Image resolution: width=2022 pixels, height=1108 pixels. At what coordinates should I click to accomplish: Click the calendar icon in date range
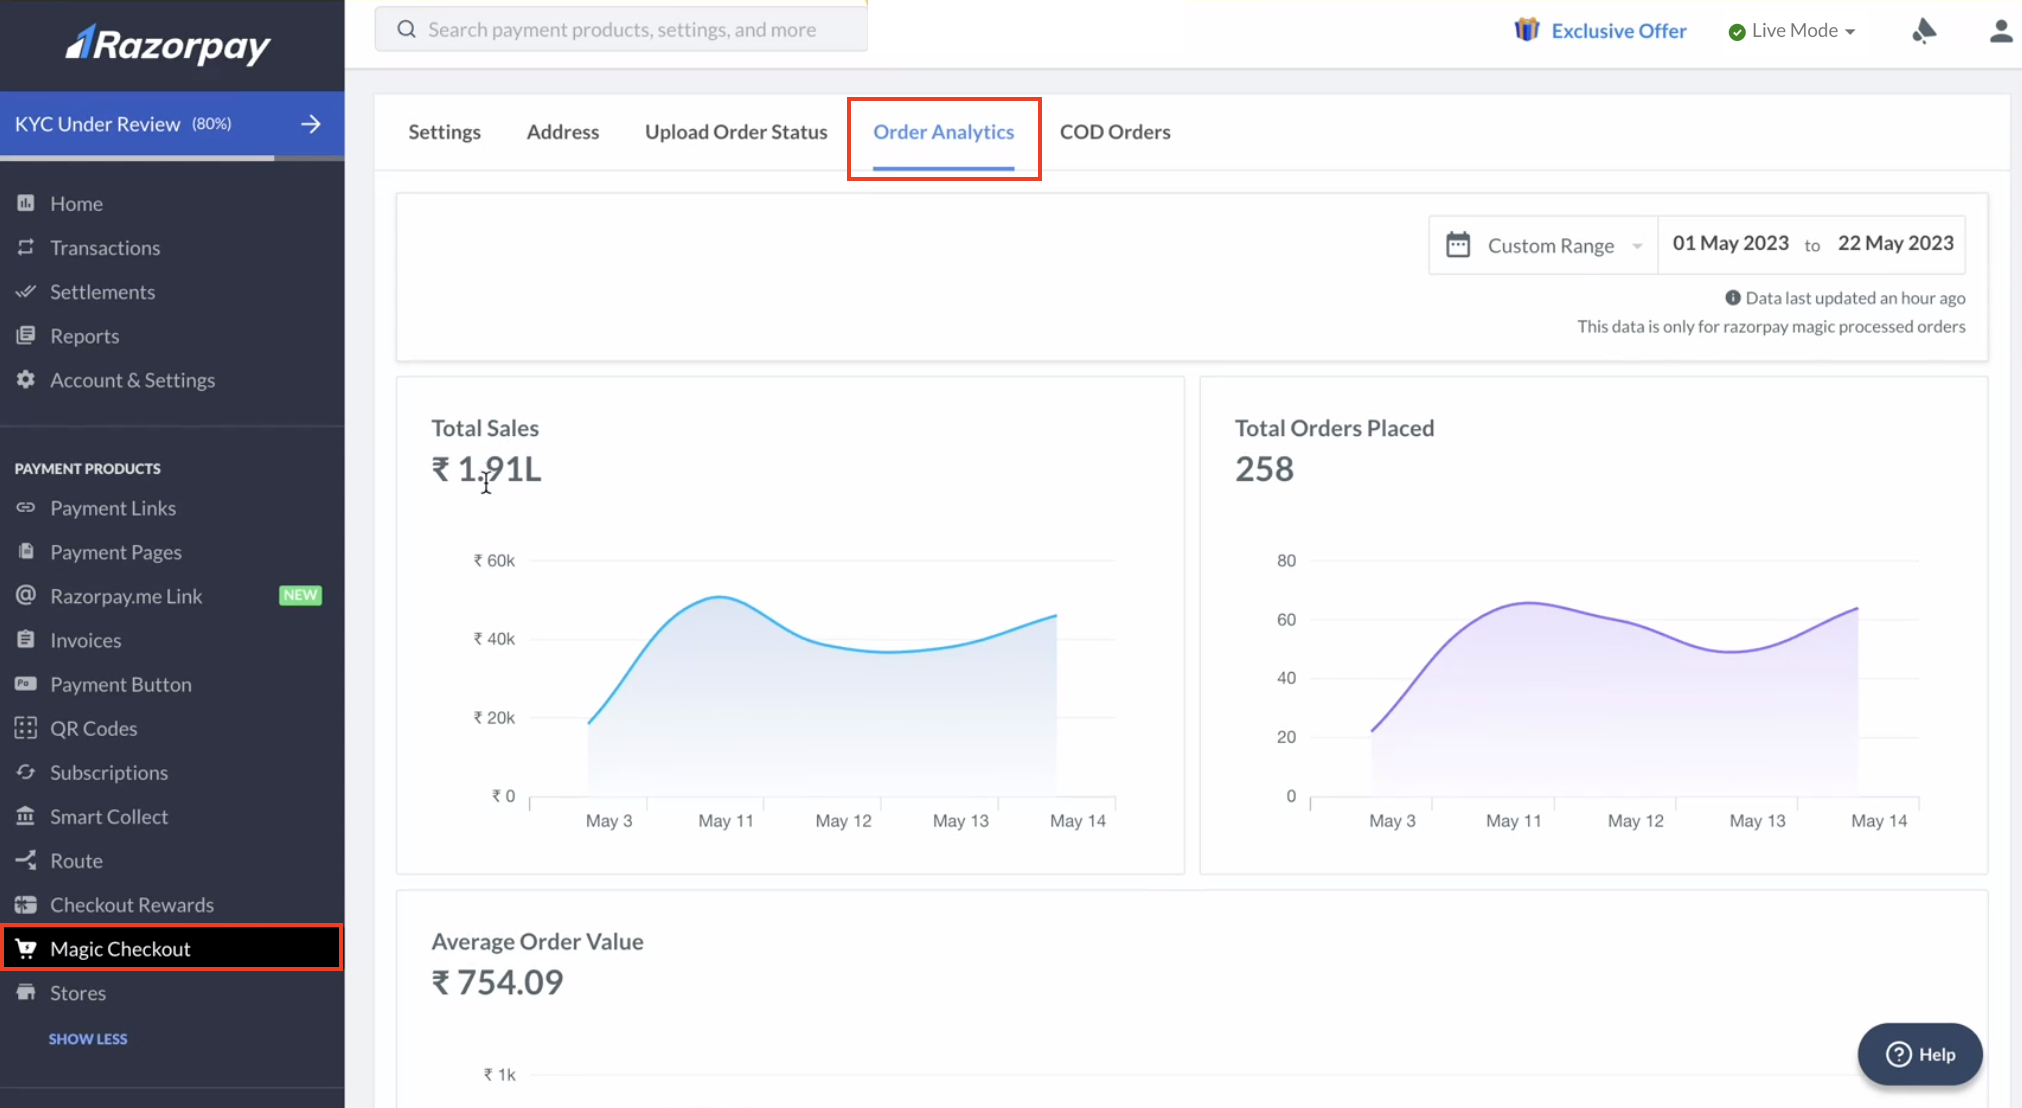point(1458,245)
